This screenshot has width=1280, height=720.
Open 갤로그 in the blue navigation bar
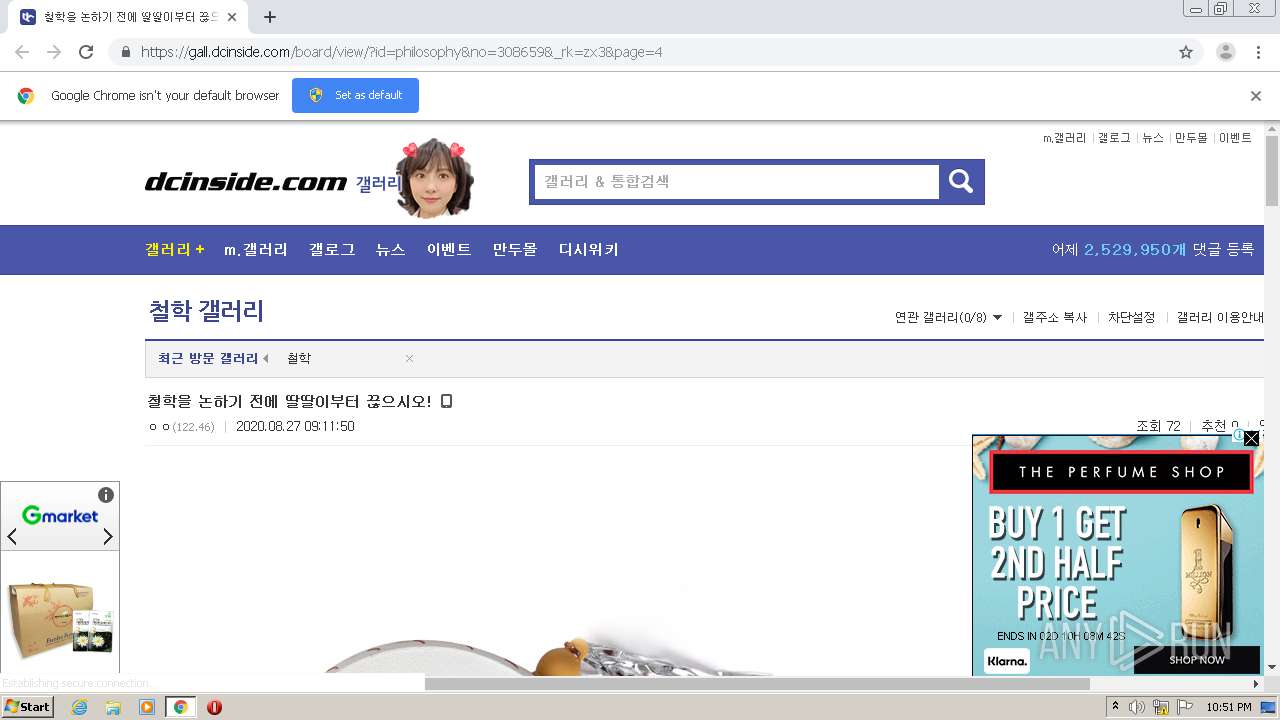pos(332,249)
